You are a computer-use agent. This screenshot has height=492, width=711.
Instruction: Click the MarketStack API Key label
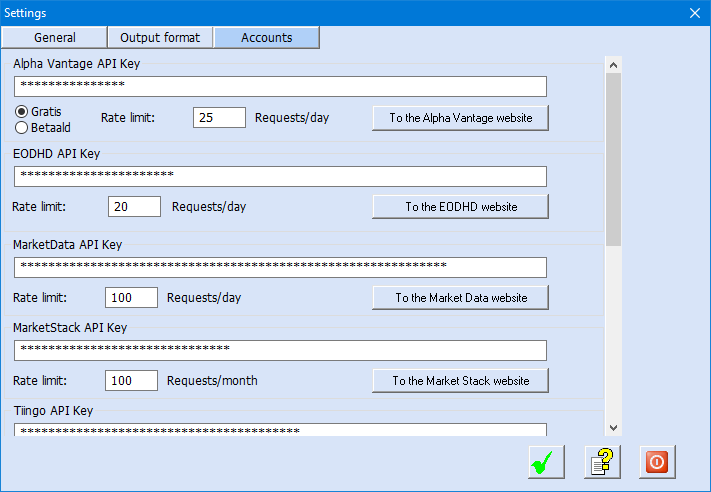pos(70,328)
